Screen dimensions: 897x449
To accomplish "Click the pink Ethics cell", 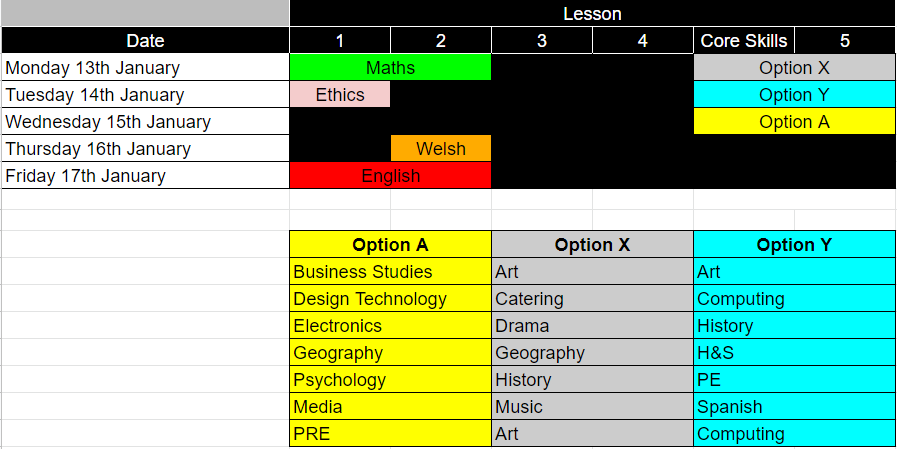I will [340, 94].
